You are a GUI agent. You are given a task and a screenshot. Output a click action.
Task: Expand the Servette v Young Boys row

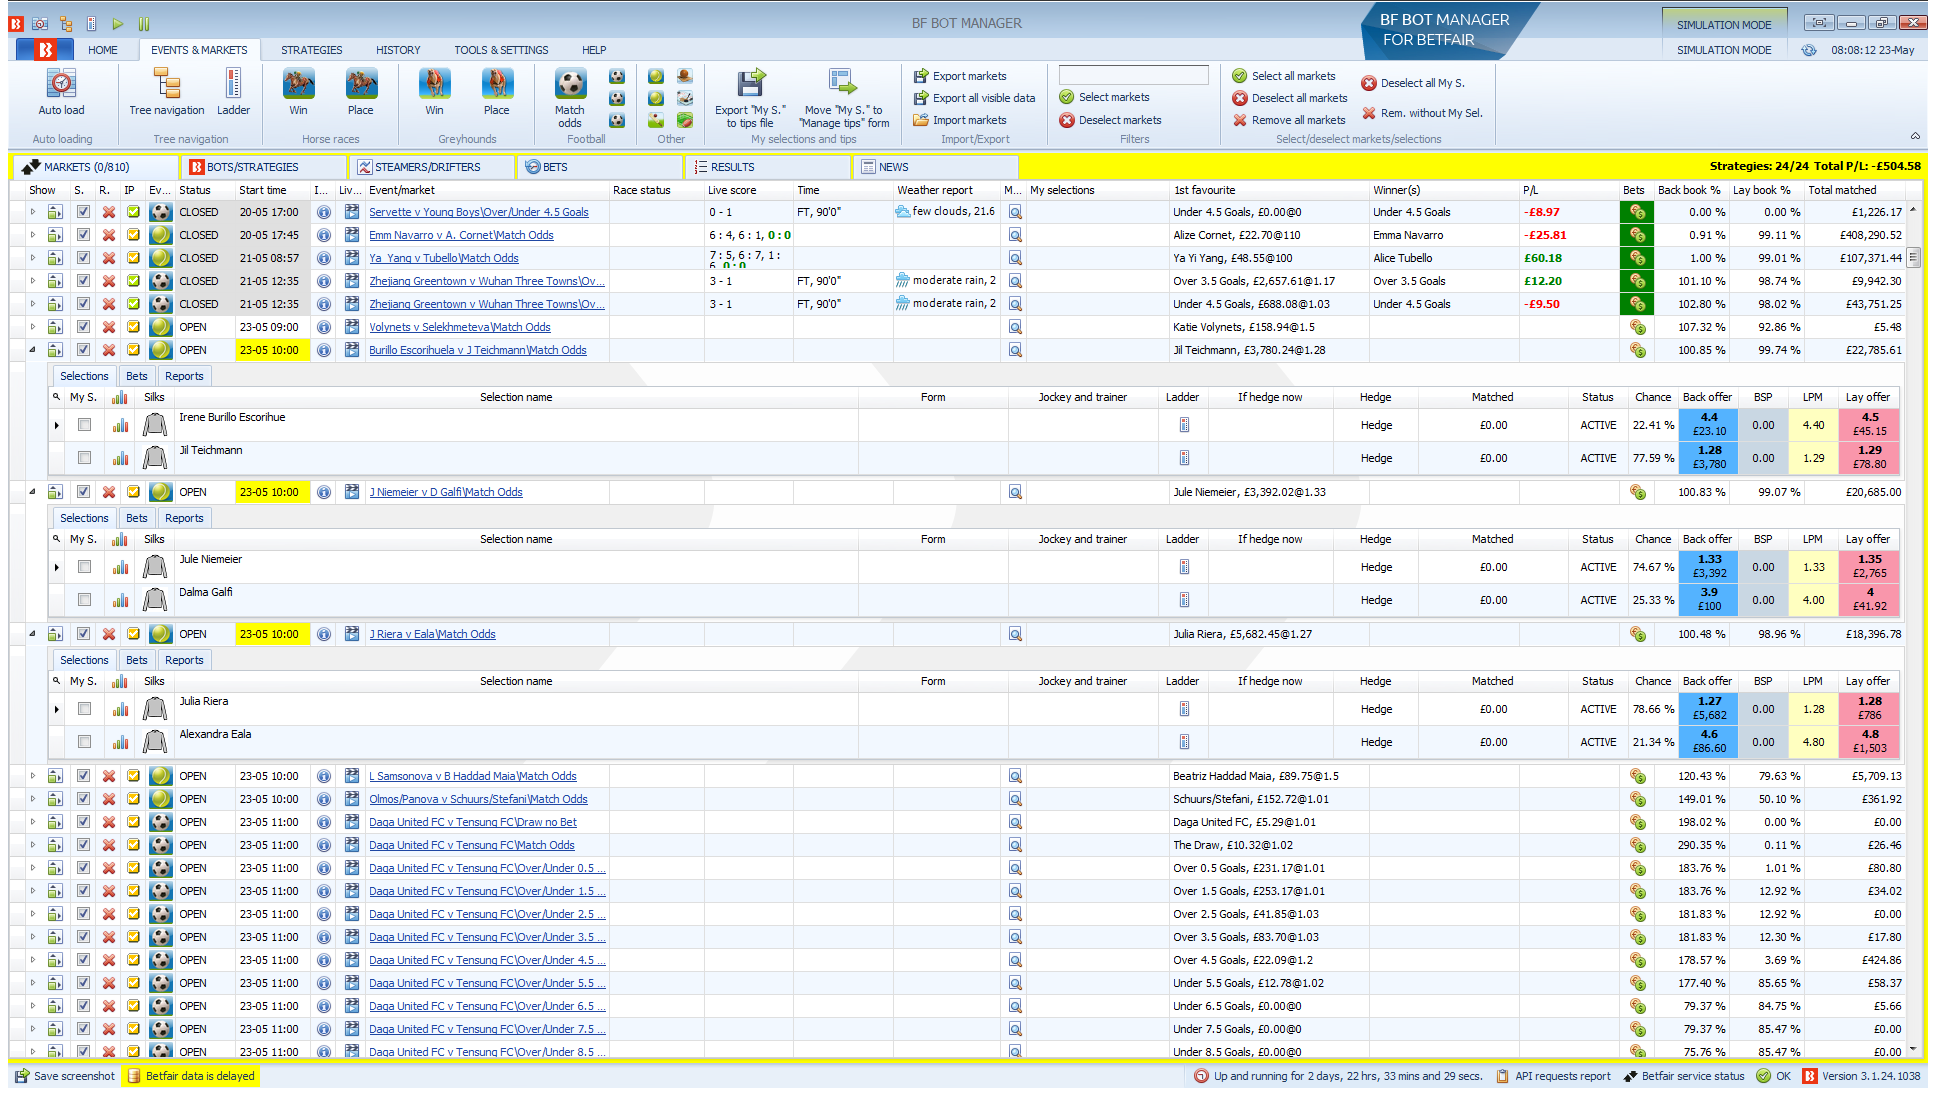point(32,212)
